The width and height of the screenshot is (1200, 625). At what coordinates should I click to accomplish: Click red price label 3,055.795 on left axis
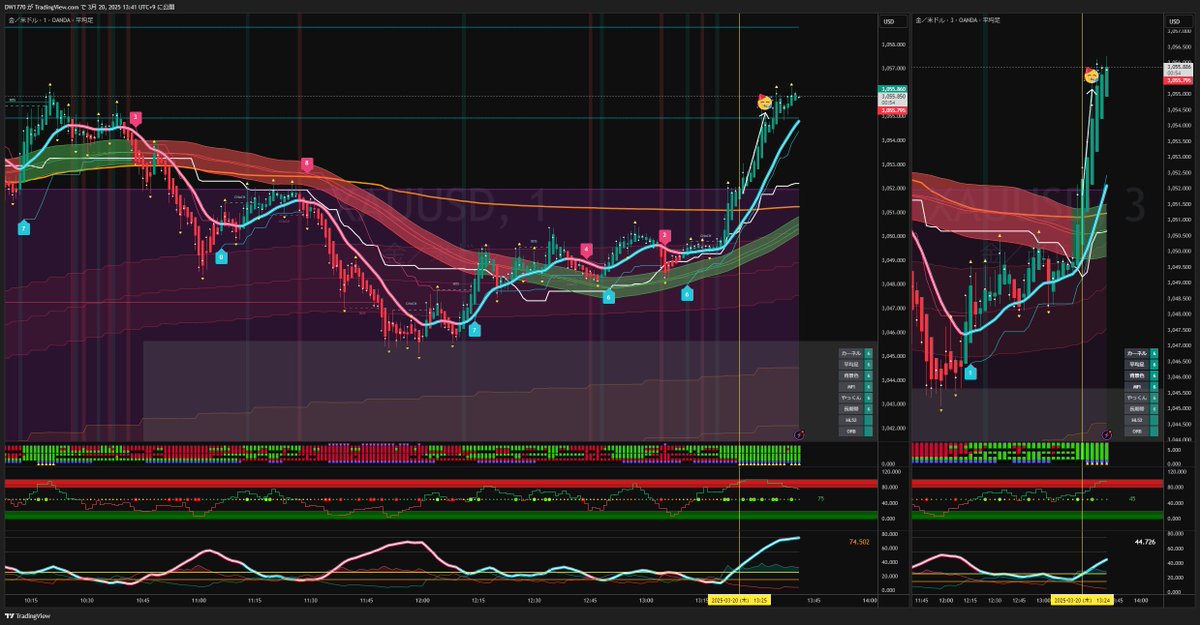[894, 110]
